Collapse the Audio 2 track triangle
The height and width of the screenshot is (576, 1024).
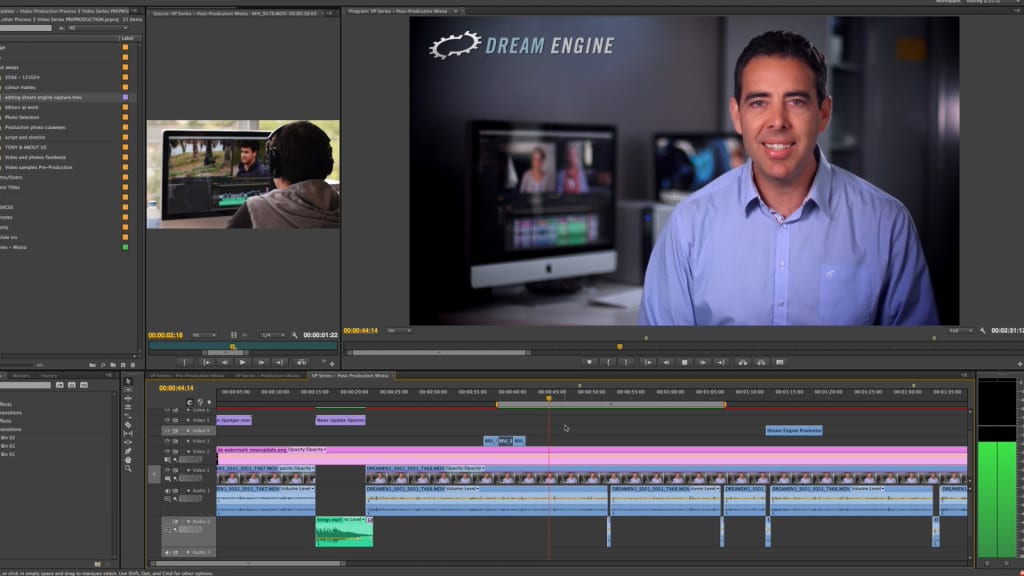coord(189,522)
